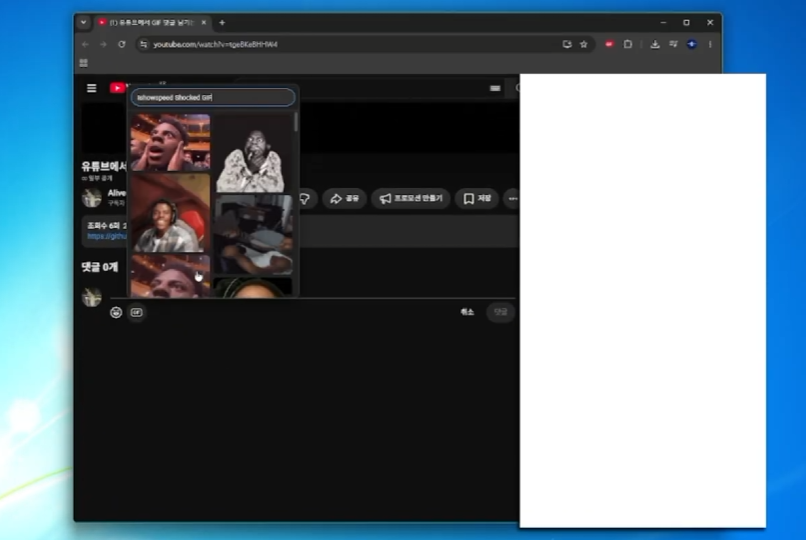Click your profile avatar by the comment box
This screenshot has height=540, width=806.
[92, 297]
